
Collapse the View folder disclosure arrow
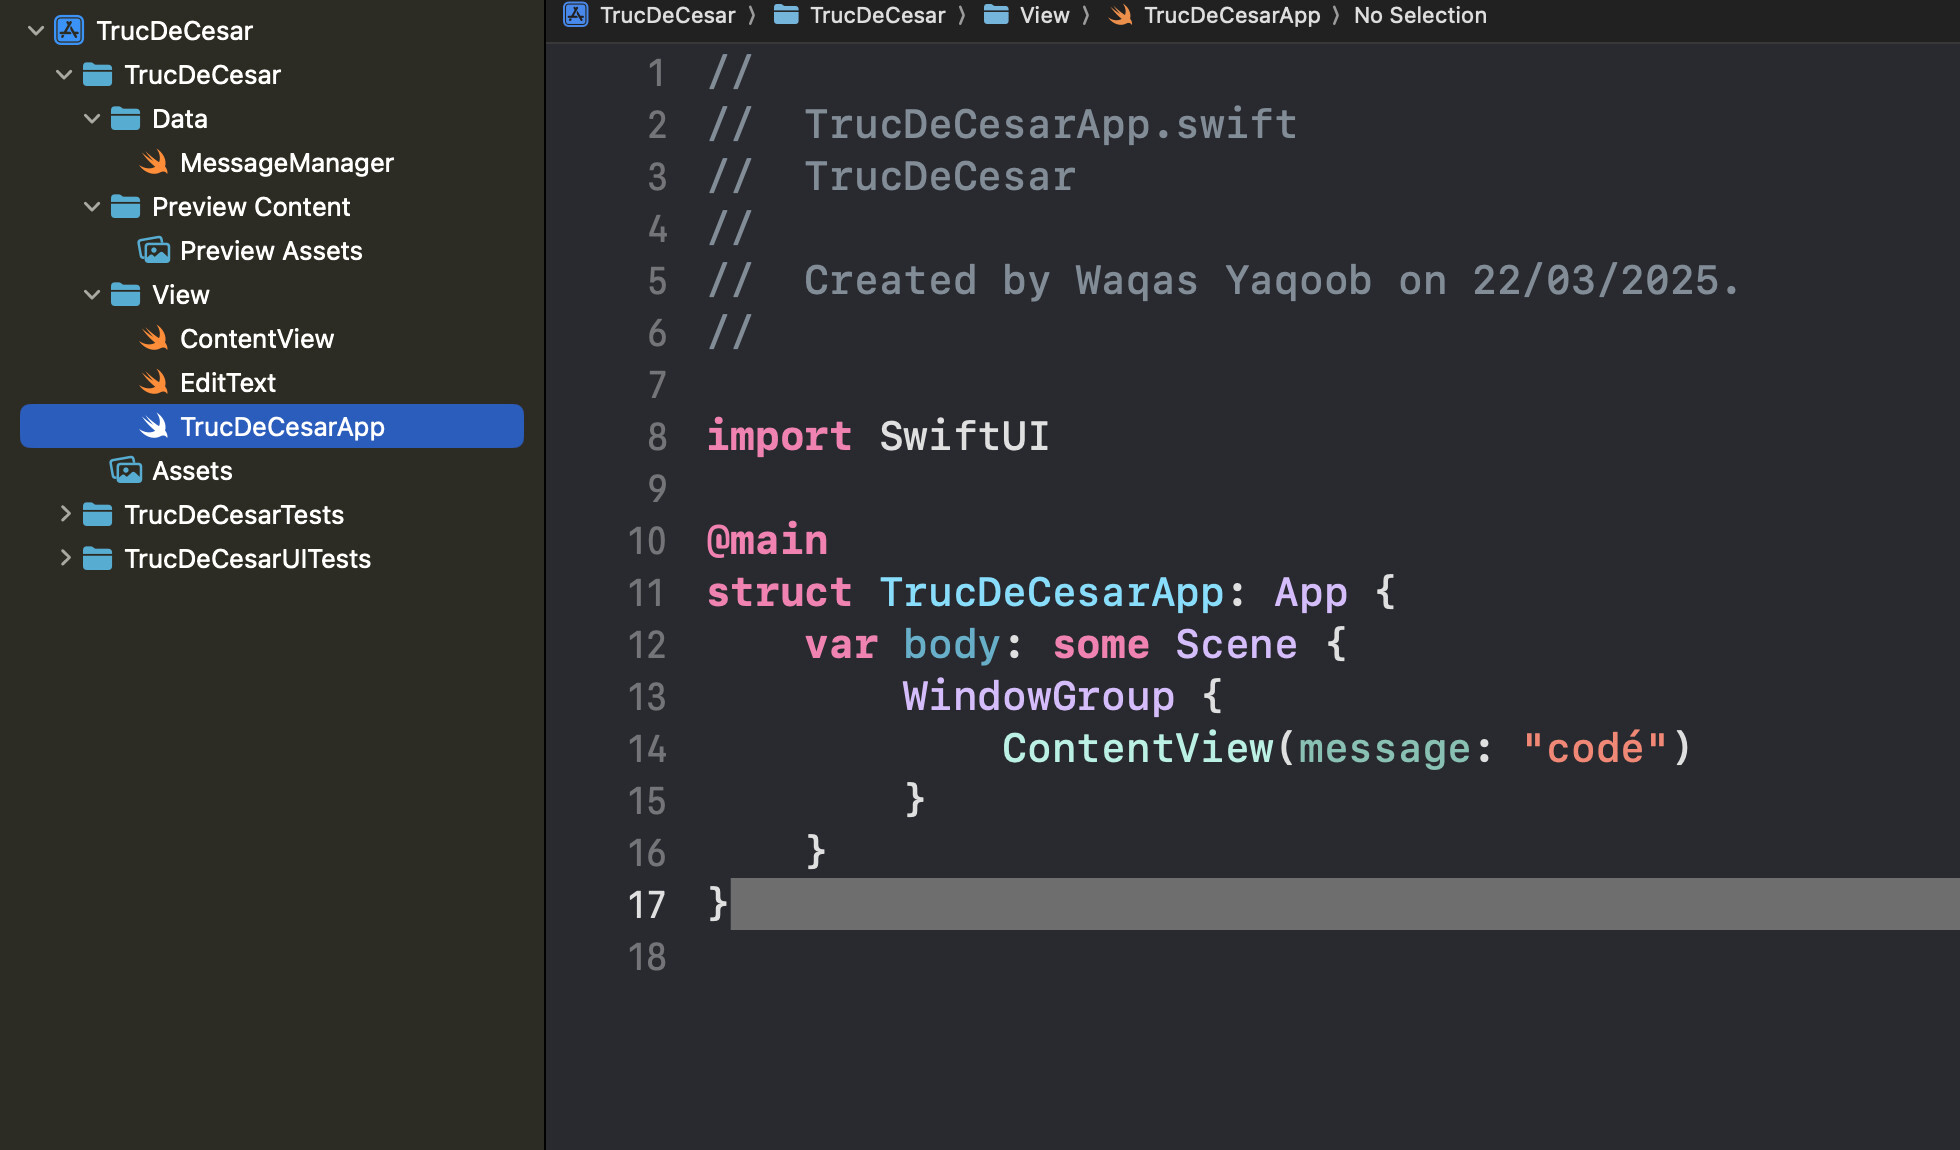point(92,294)
